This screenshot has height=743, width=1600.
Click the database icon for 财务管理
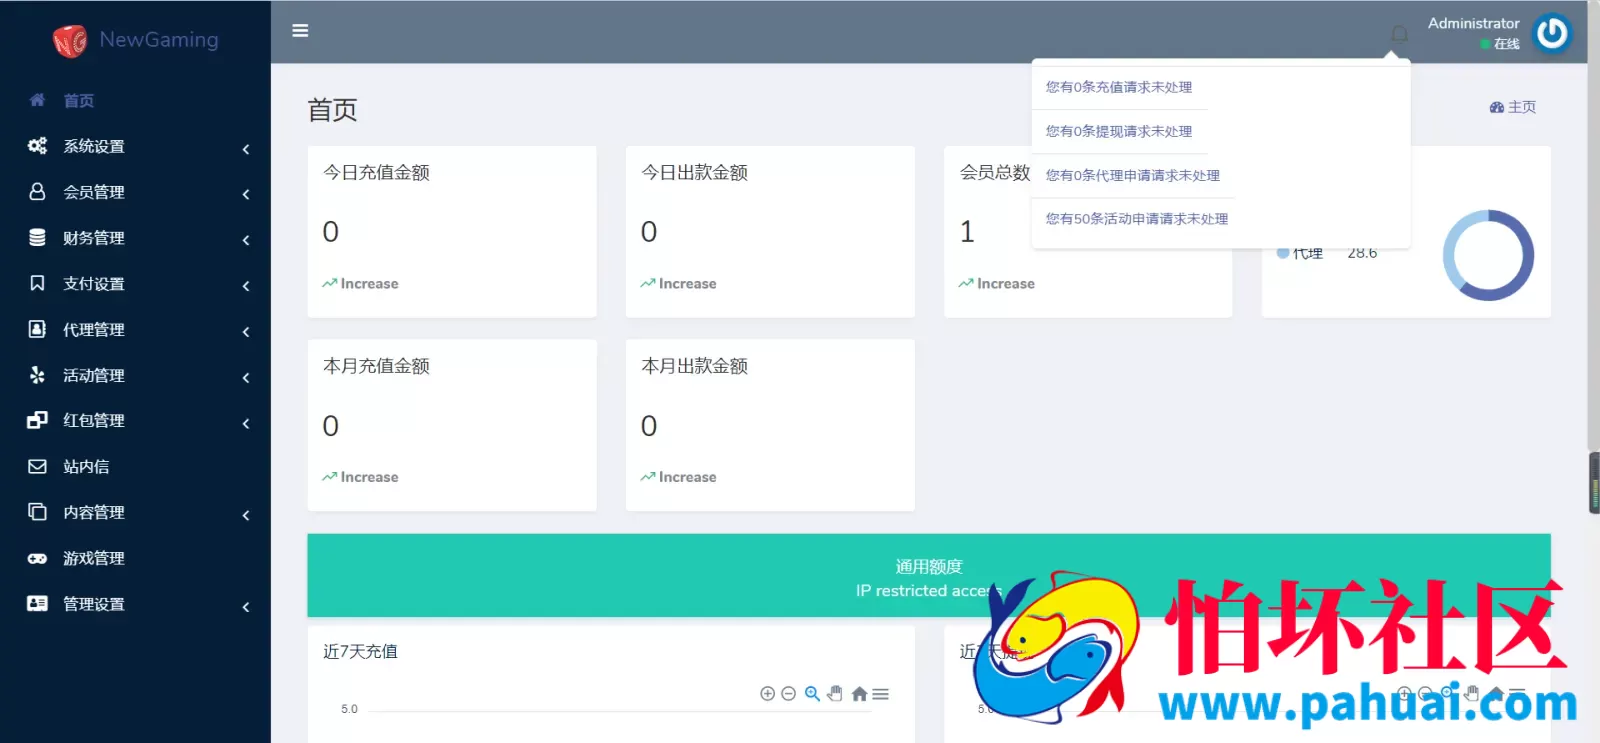click(37, 237)
